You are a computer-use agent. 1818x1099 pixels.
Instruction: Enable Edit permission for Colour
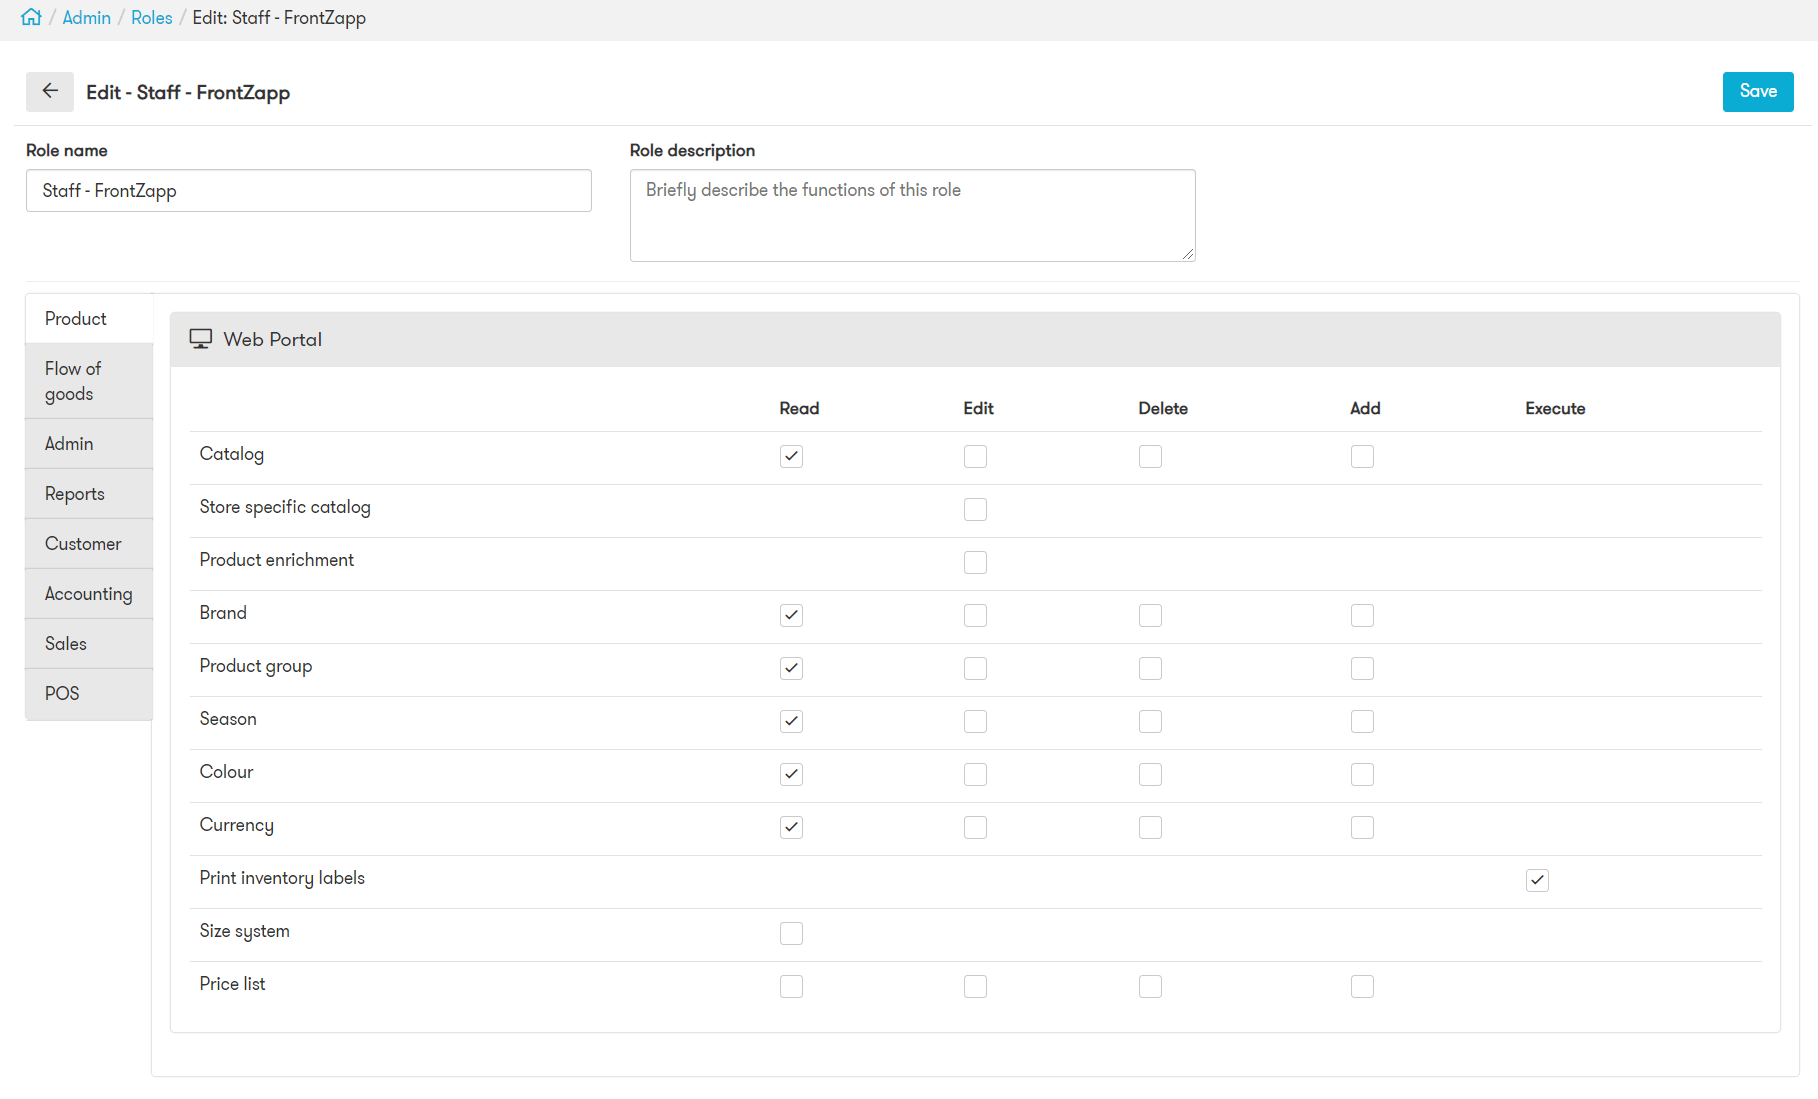click(975, 774)
